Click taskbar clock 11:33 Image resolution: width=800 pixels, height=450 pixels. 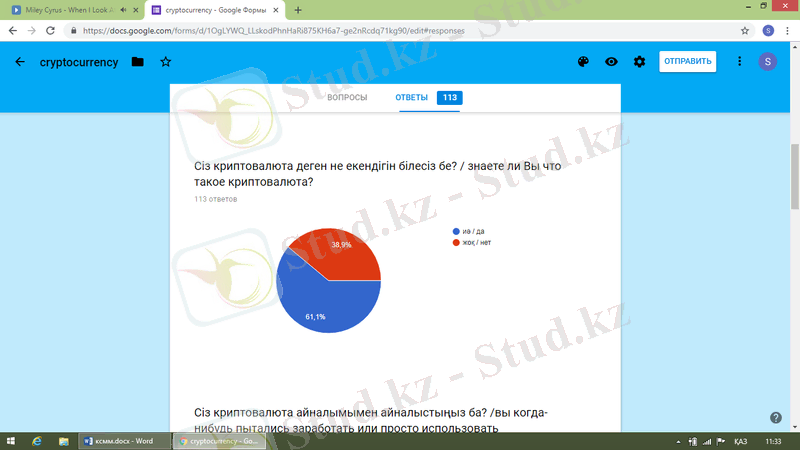tap(773, 441)
